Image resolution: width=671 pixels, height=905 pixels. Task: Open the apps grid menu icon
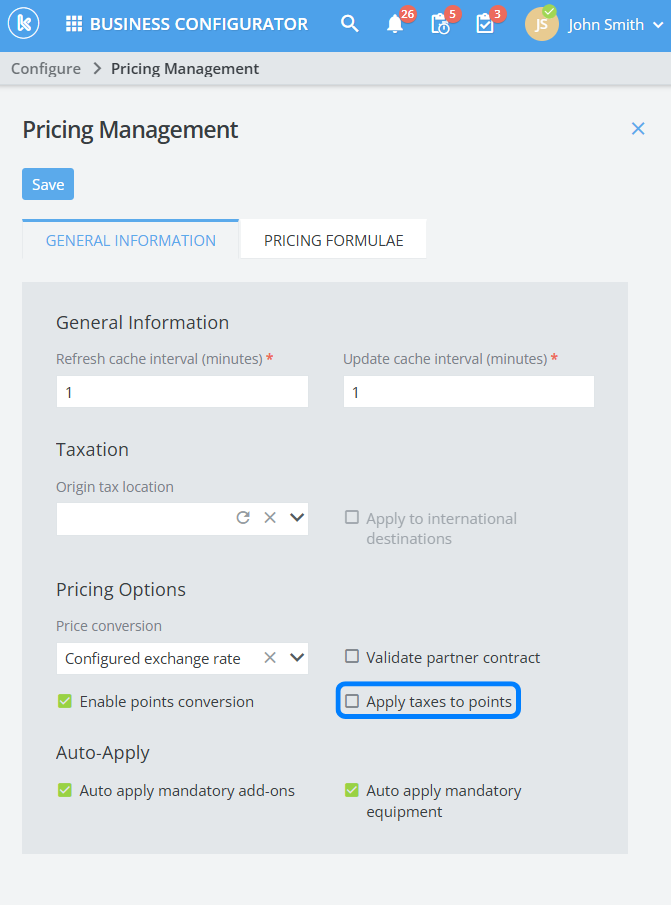click(x=73, y=24)
